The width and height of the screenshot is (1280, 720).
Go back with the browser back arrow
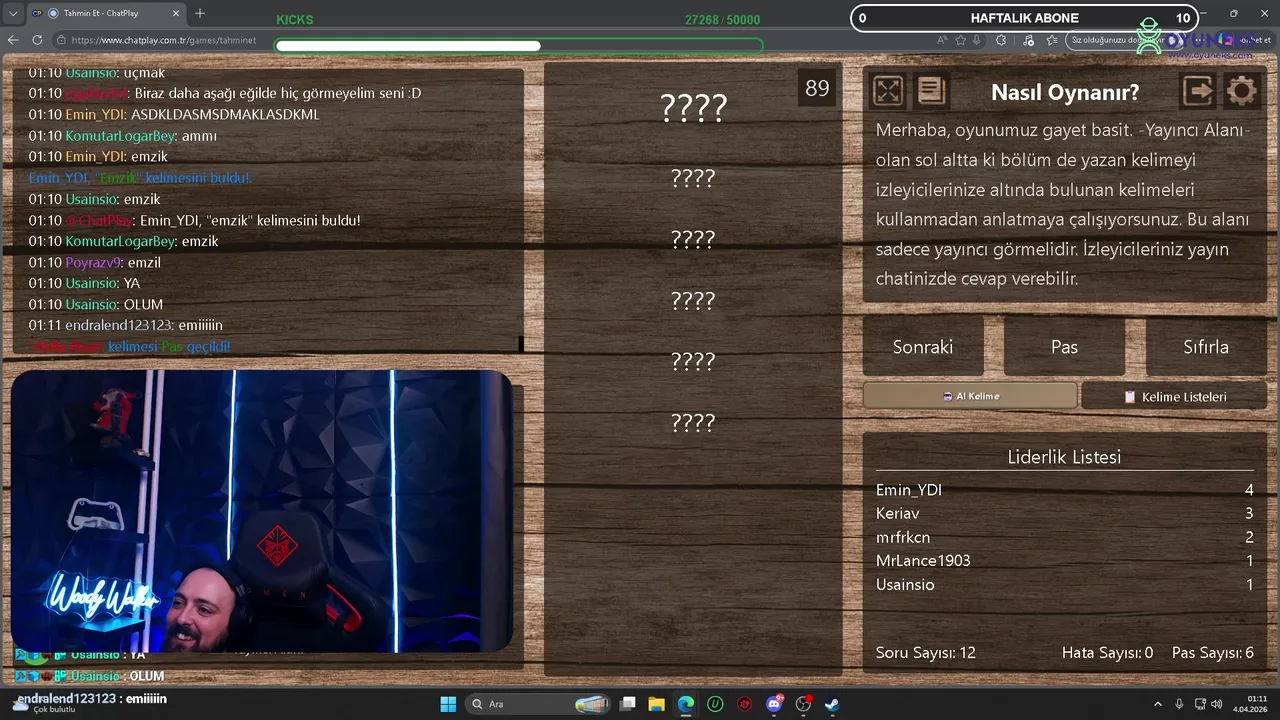(x=13, y=40)
